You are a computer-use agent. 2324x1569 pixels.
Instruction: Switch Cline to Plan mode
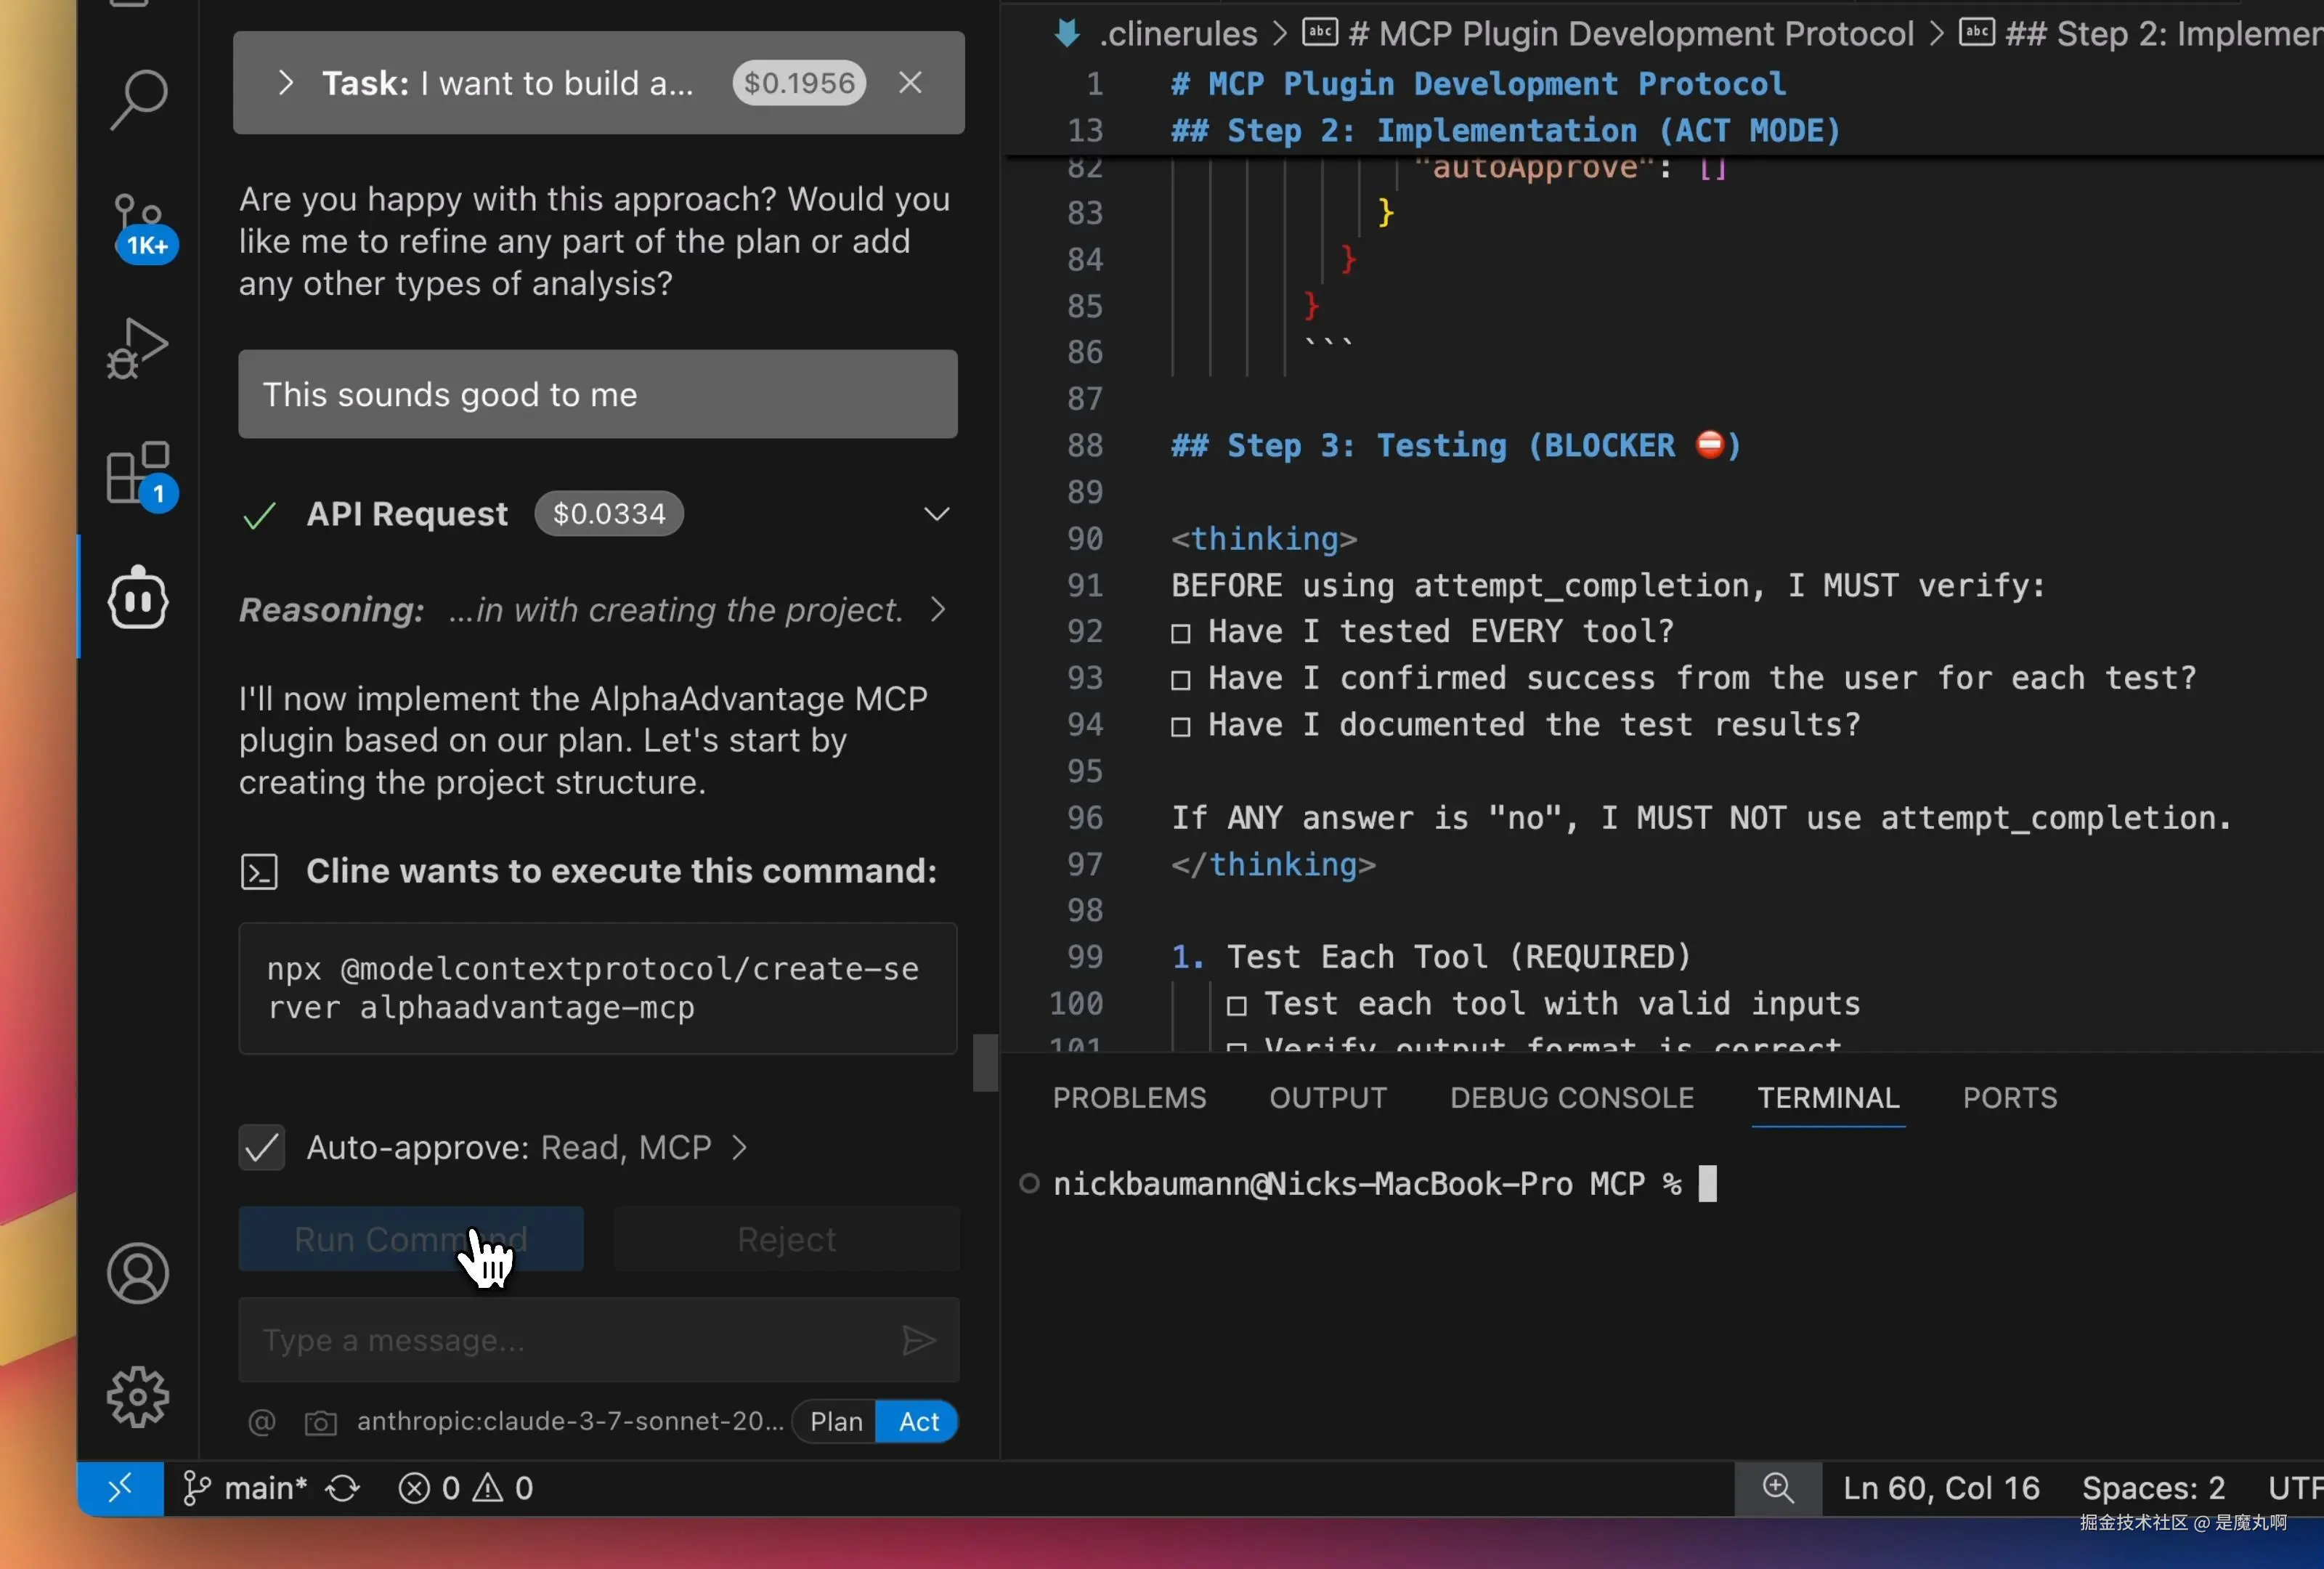[835, 1421]
